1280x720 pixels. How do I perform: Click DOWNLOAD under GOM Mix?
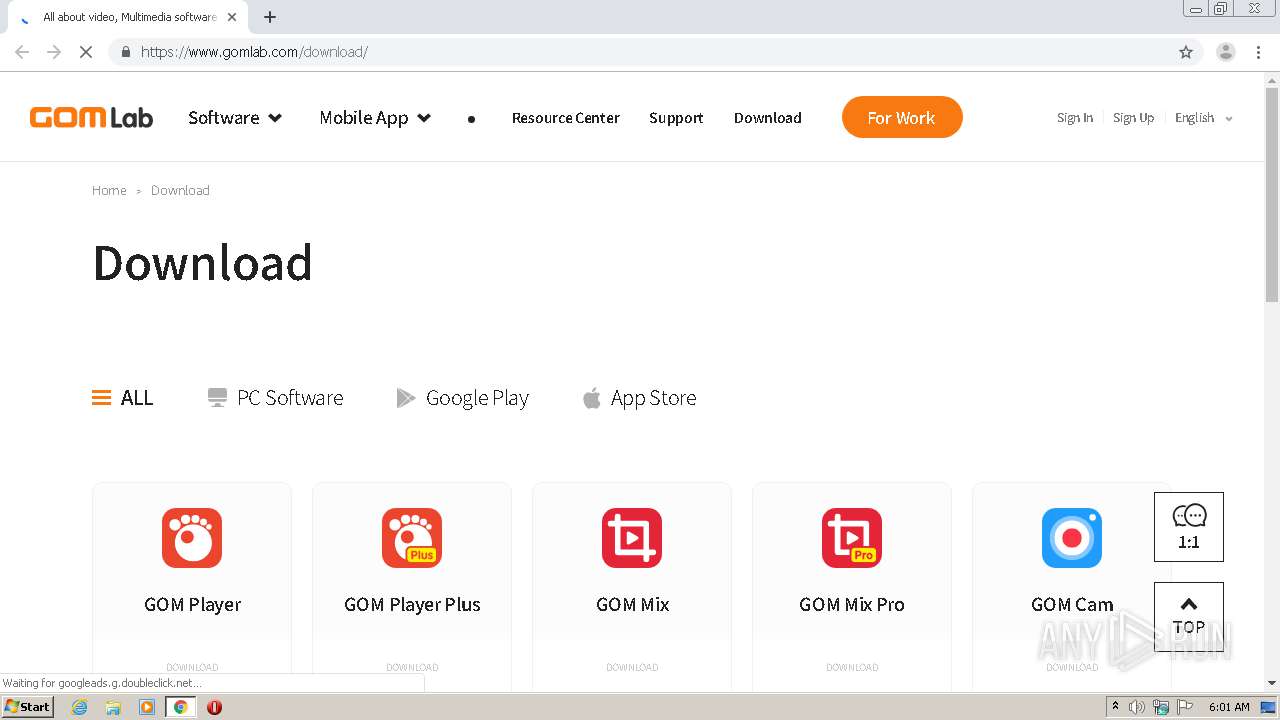[x=632, y=667]
